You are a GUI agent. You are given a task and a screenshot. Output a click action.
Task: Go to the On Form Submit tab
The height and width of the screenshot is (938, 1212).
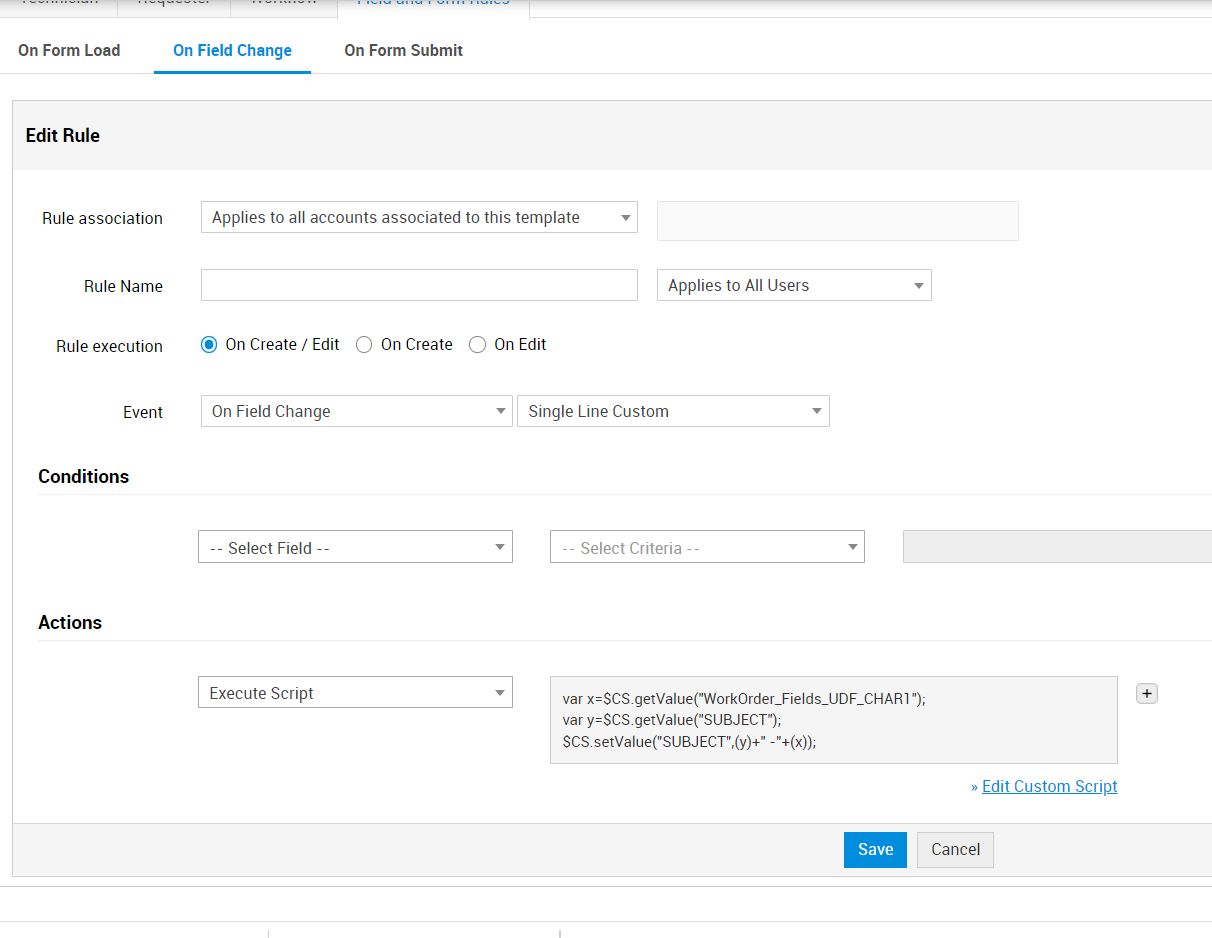pos(403,51)
